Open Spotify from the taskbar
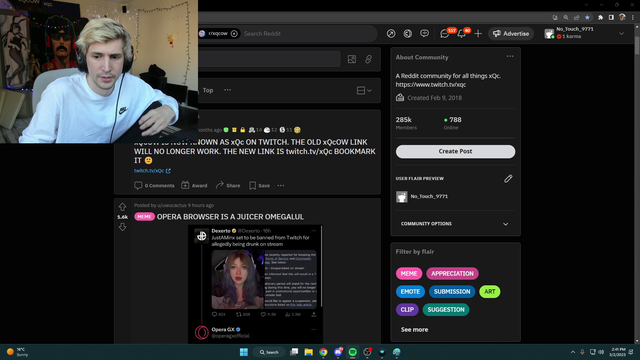 [353, 352]
